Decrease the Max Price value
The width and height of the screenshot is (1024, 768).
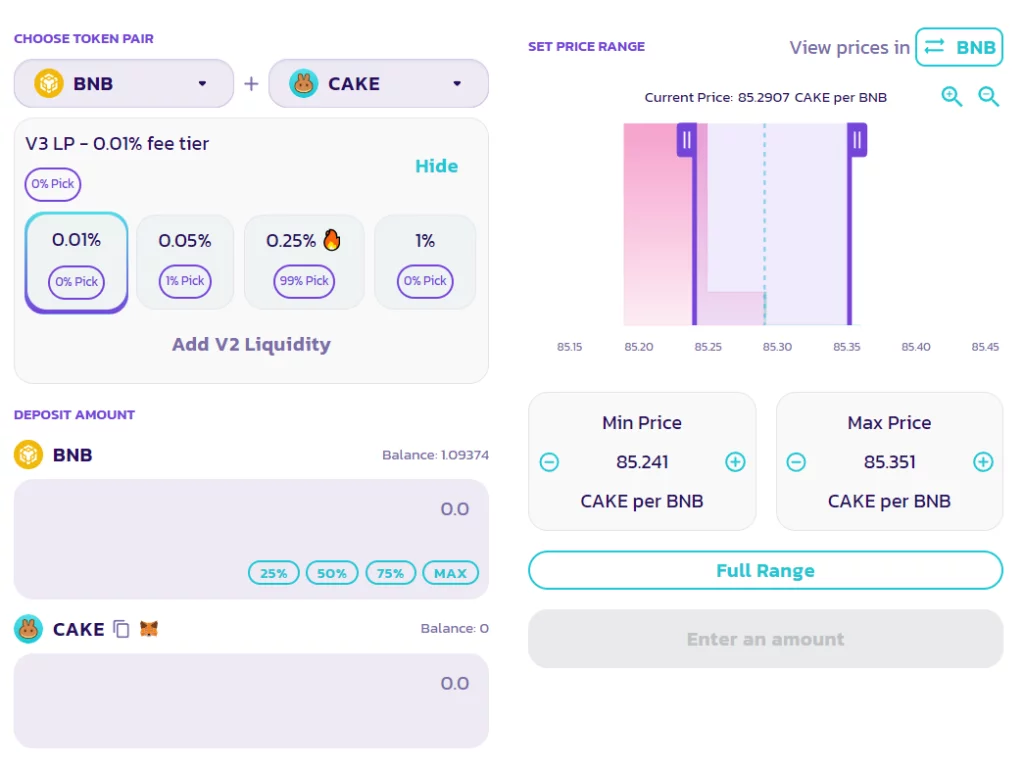point(796,462)
